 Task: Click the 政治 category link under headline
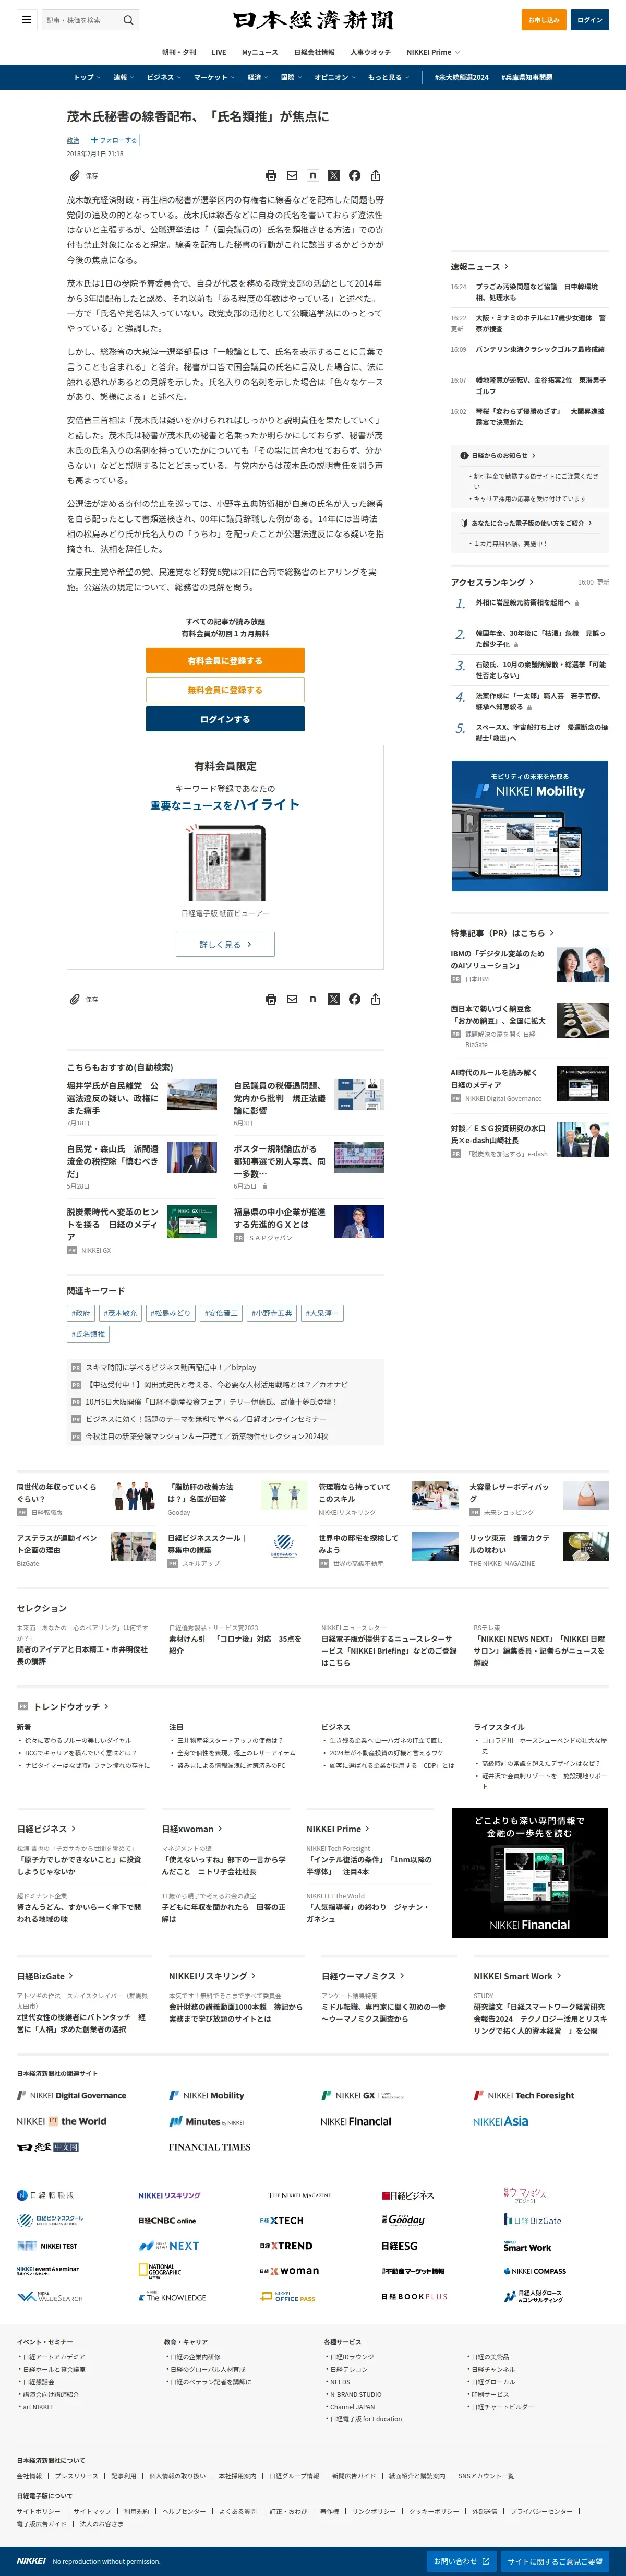[x=73, y=140]
